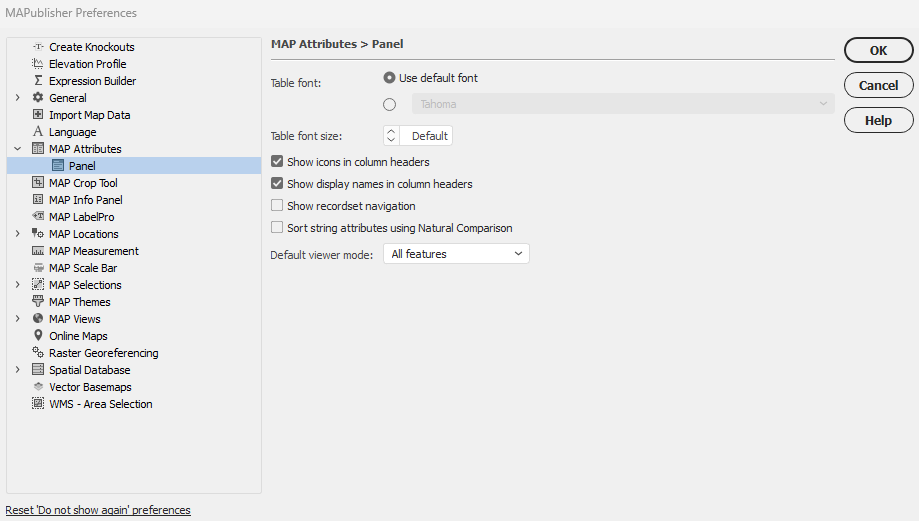Viewport: 919px width, 521px height.
Task: Click the OK button
Action: click(879, 50)
